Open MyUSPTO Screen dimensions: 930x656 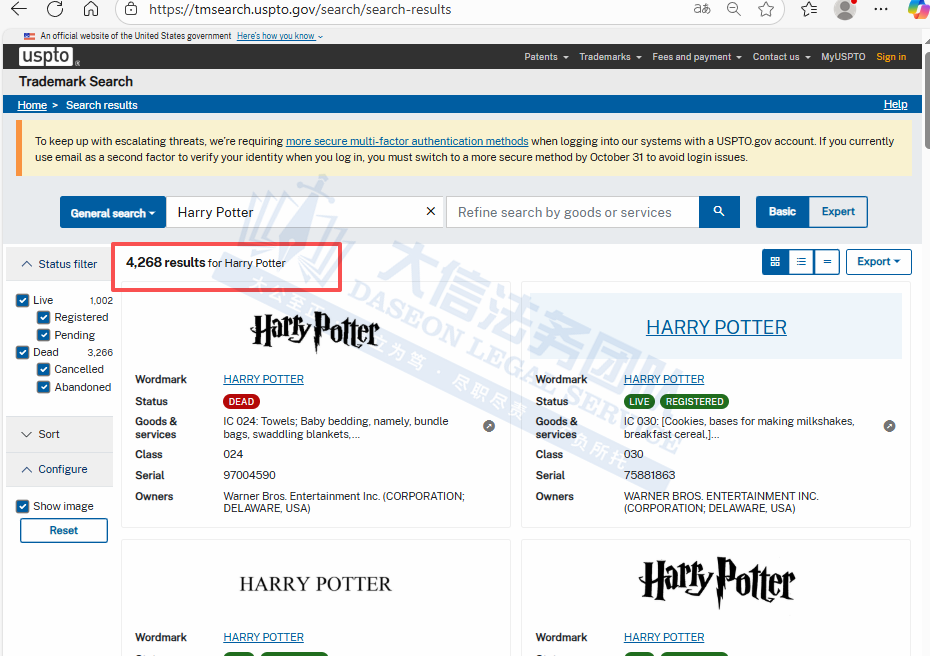click(843, 57)
